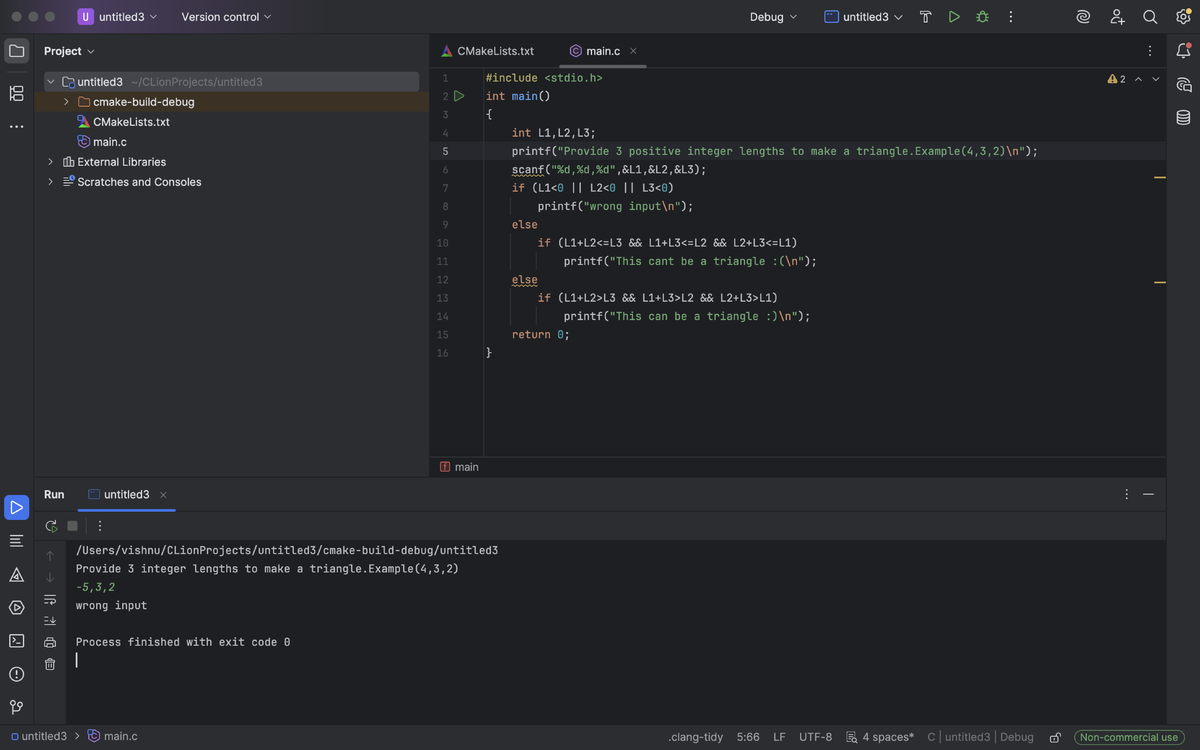
Task: Print the console output
Action: [x=50, y=642]
